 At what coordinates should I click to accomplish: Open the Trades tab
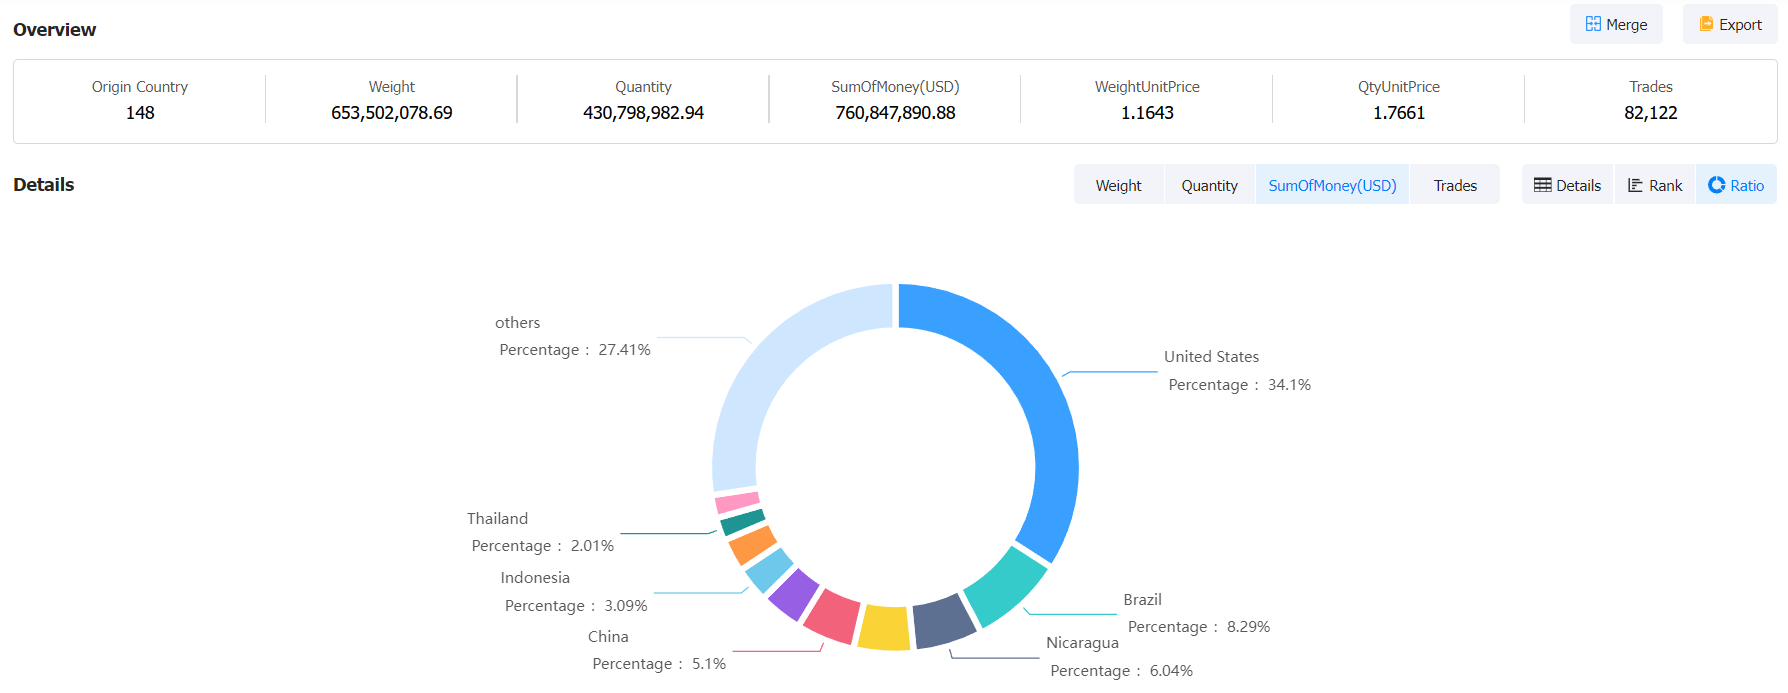pyautogui.click(x=1454, y=185)
